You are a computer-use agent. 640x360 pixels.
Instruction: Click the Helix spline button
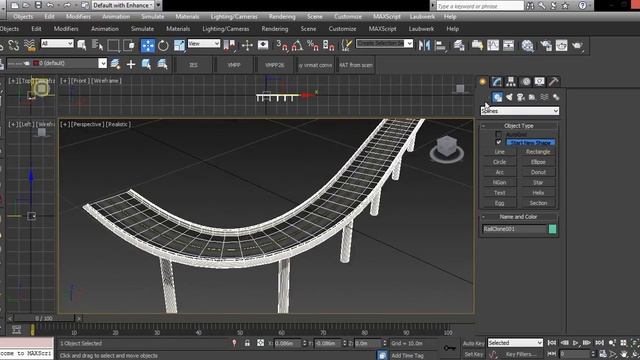(x=538, y=193)
